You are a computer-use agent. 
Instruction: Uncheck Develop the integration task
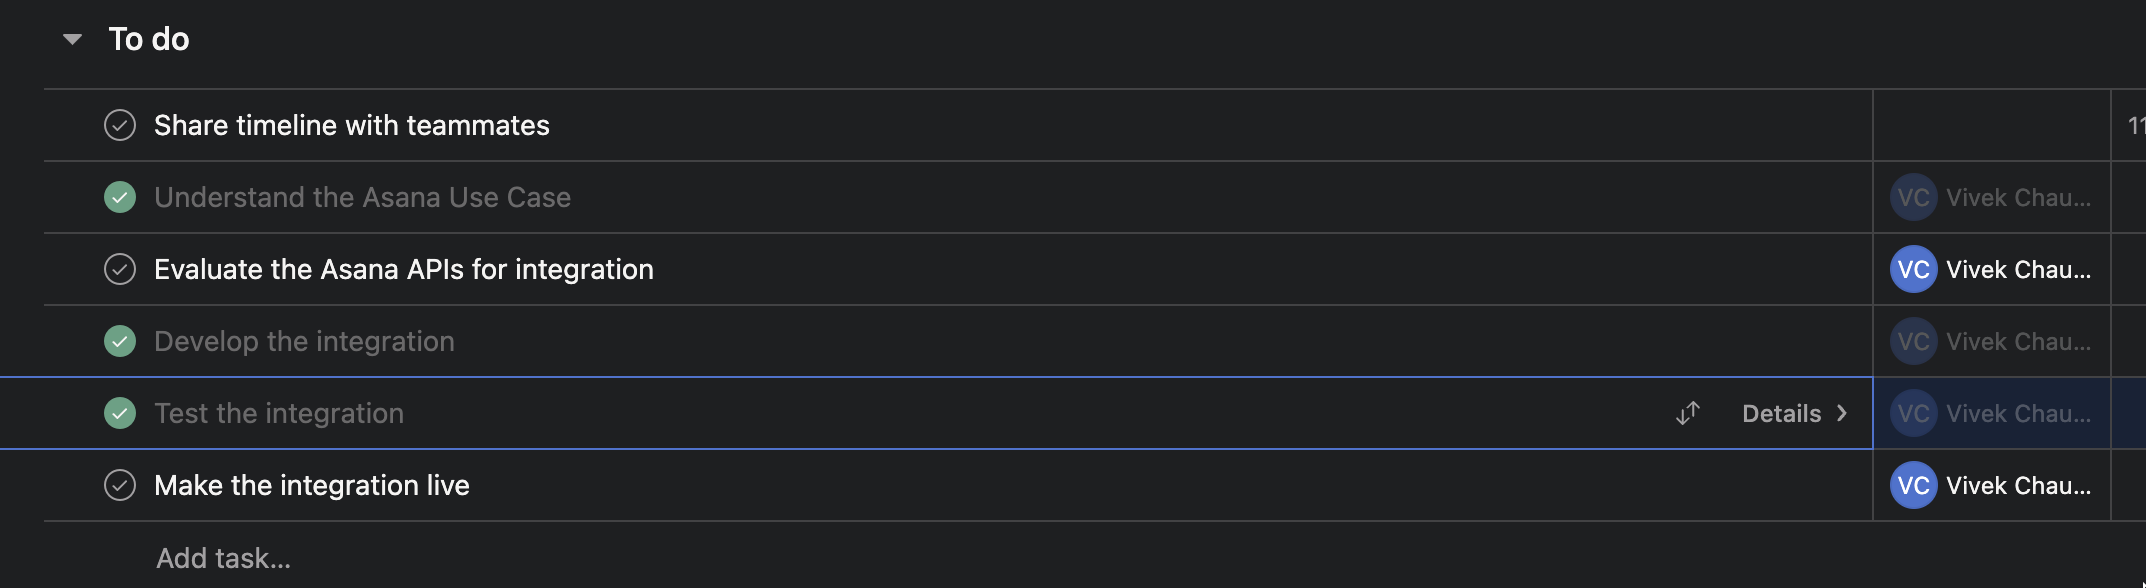(x=120, y=341)
